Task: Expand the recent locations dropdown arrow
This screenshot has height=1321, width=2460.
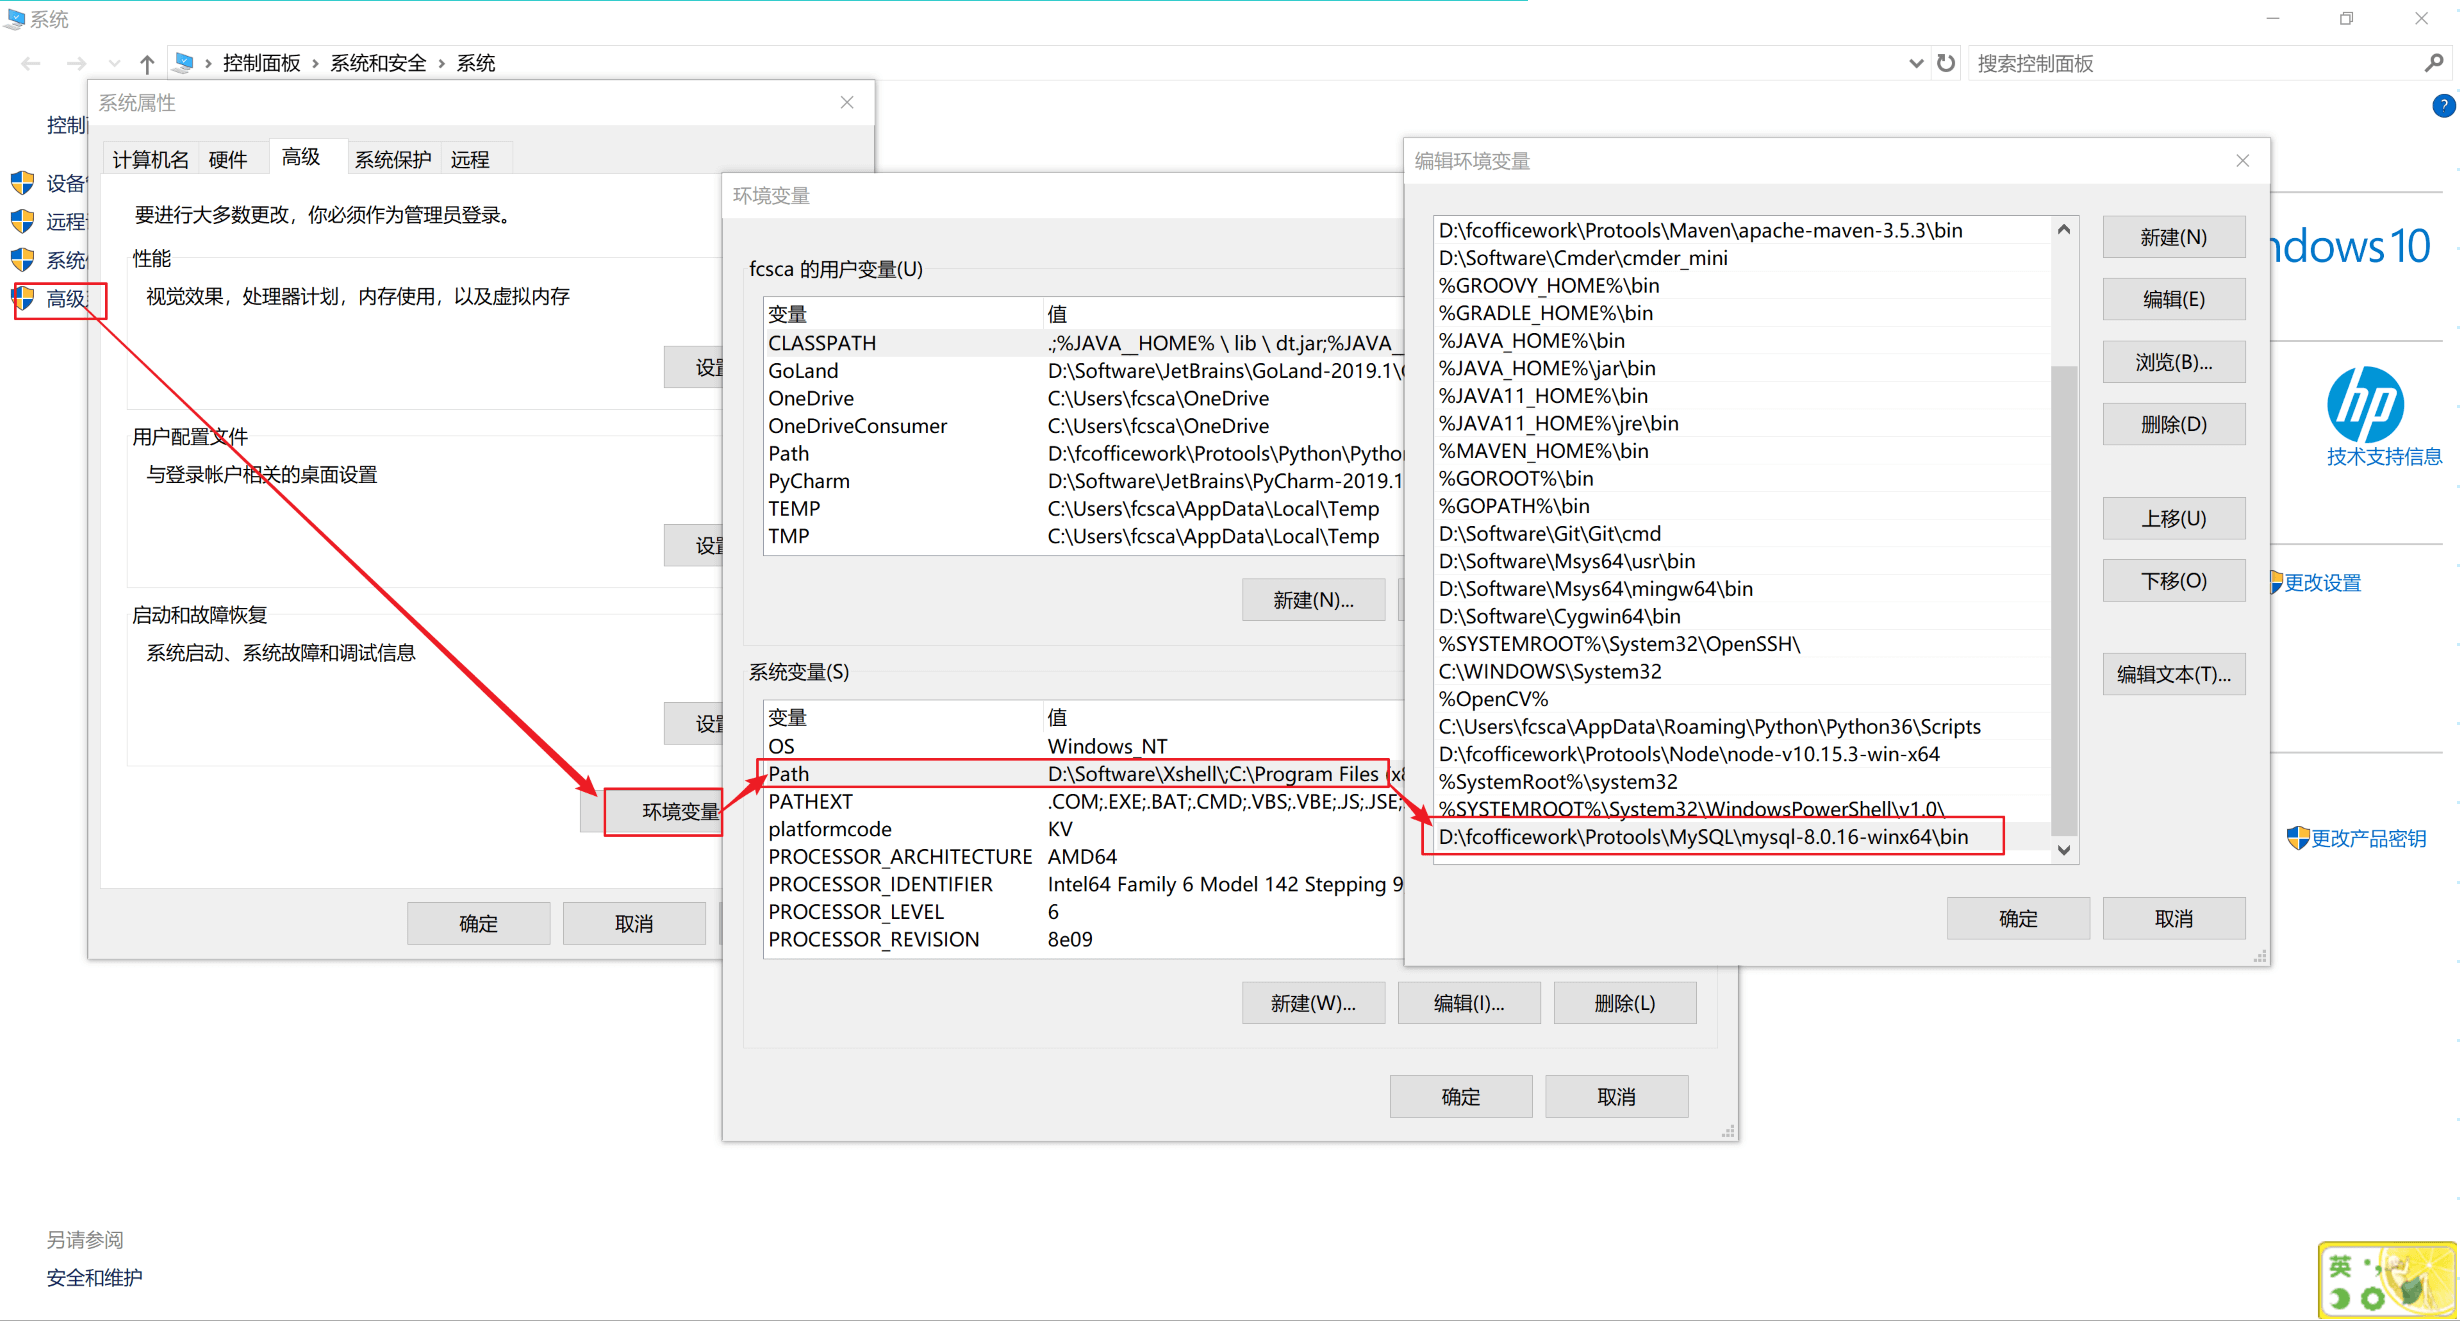Action: pos(114,64)
